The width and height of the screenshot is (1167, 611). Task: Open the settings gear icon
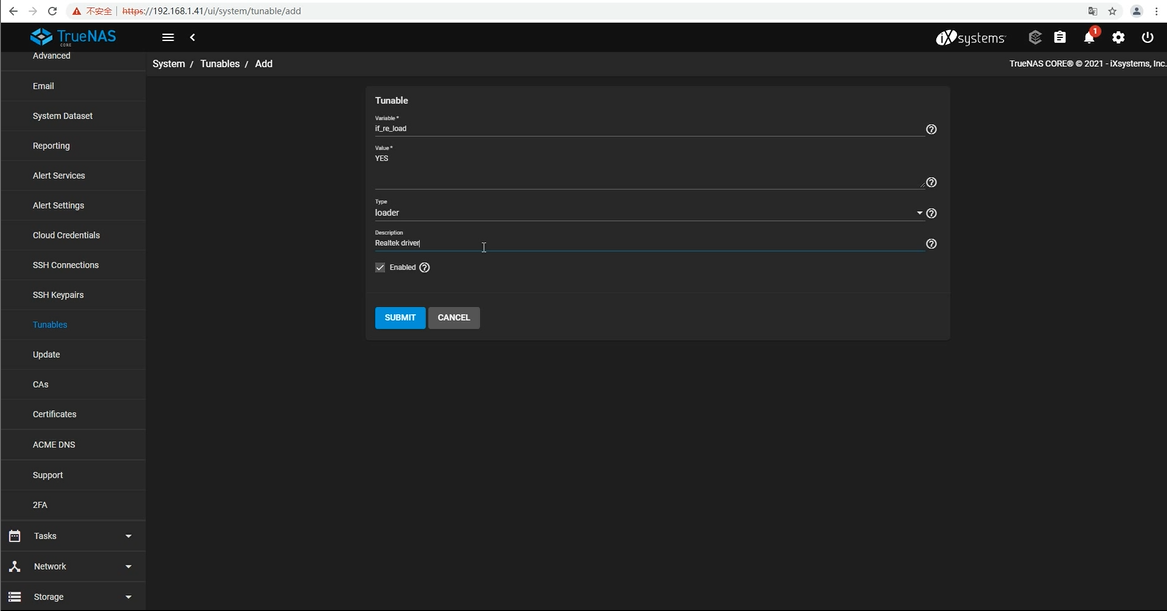(x=1118, y=37)
